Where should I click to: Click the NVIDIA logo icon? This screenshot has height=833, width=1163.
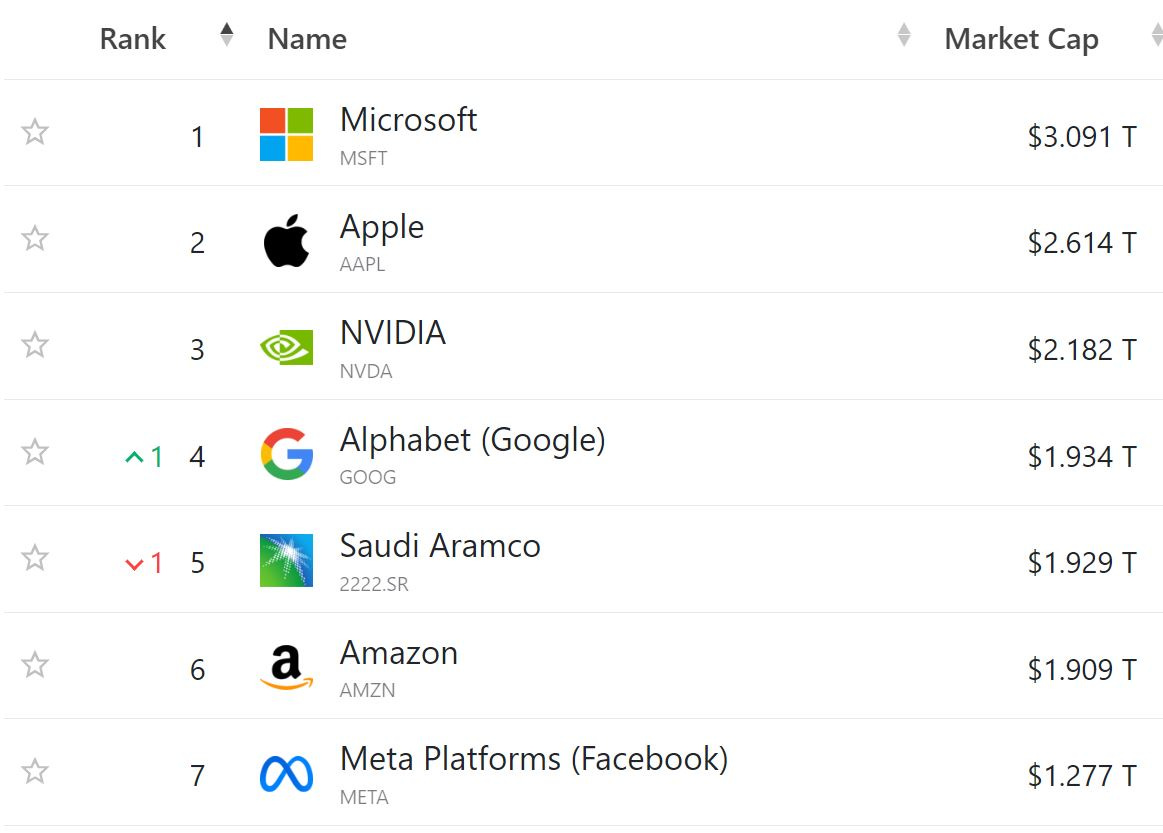pyautogui.click(x=286, y=347)
